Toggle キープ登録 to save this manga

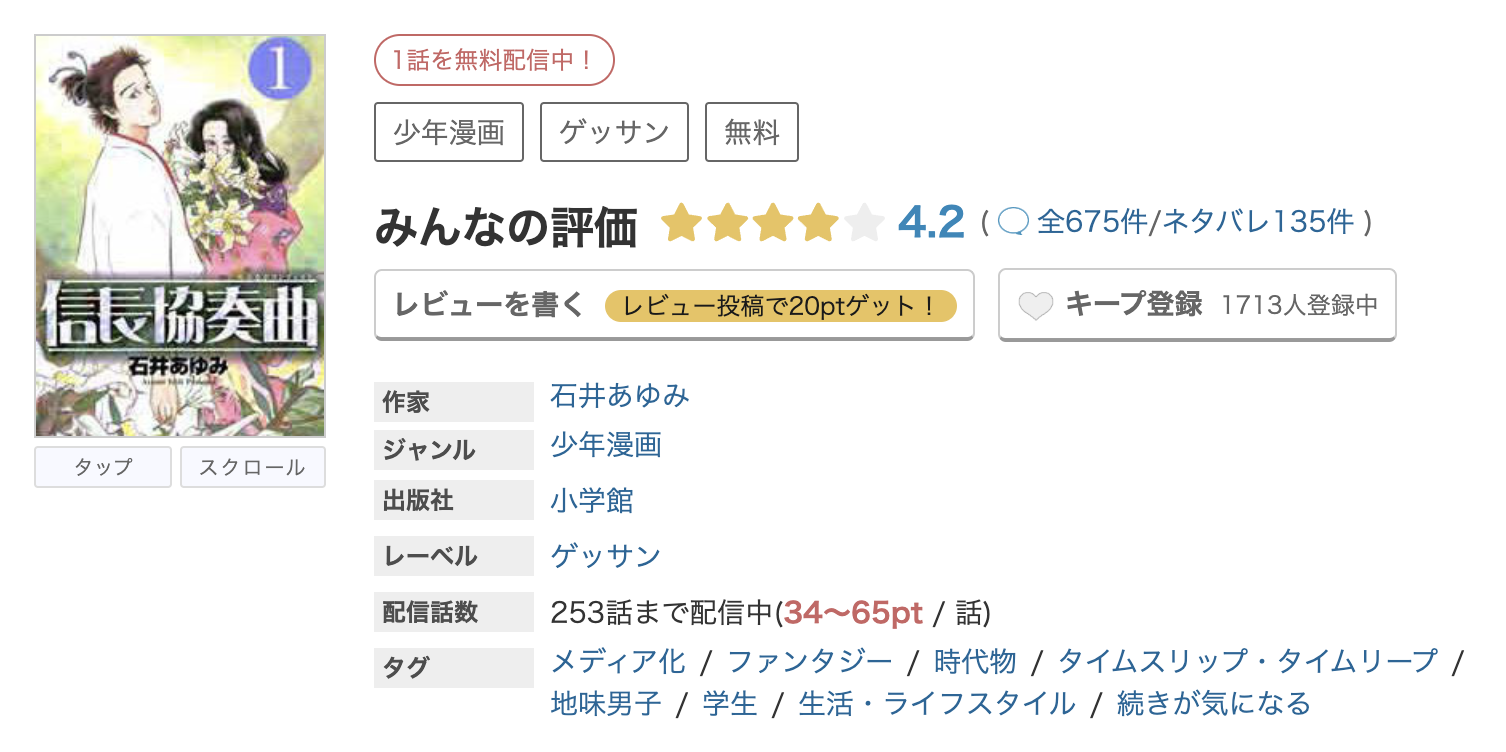pos(1135,305)
